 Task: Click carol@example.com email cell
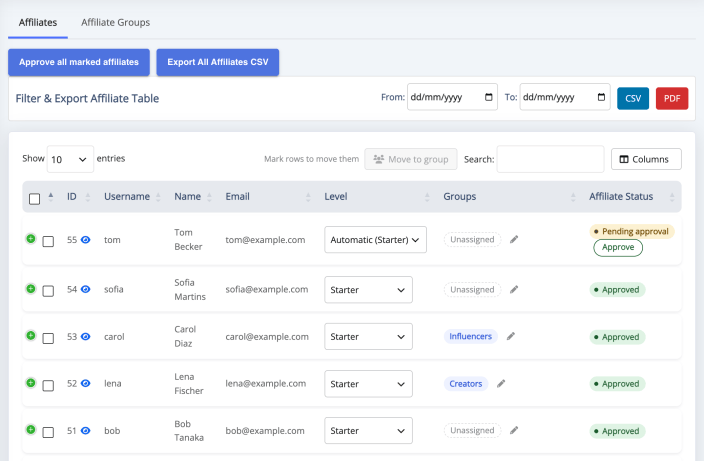pyautogui.click(x=267, y=337)
